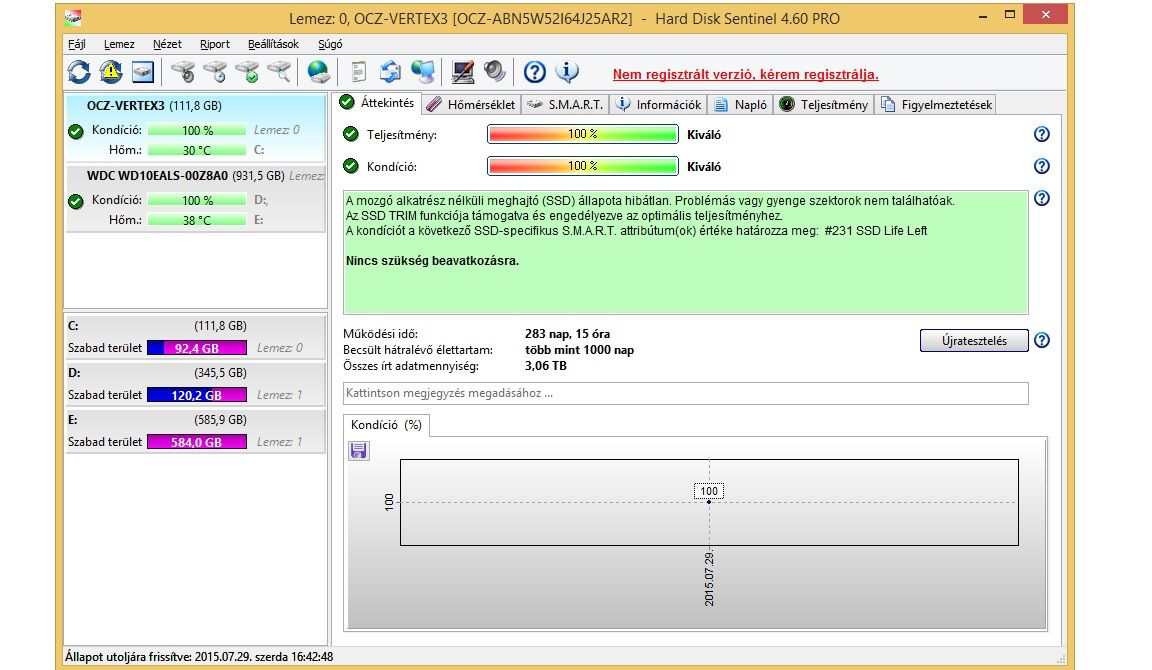The image size is (1152, 670).
Task: Click the Teljesítmény 100 % gradient bar
Action: pyautogui.click(x=583, y=134)
